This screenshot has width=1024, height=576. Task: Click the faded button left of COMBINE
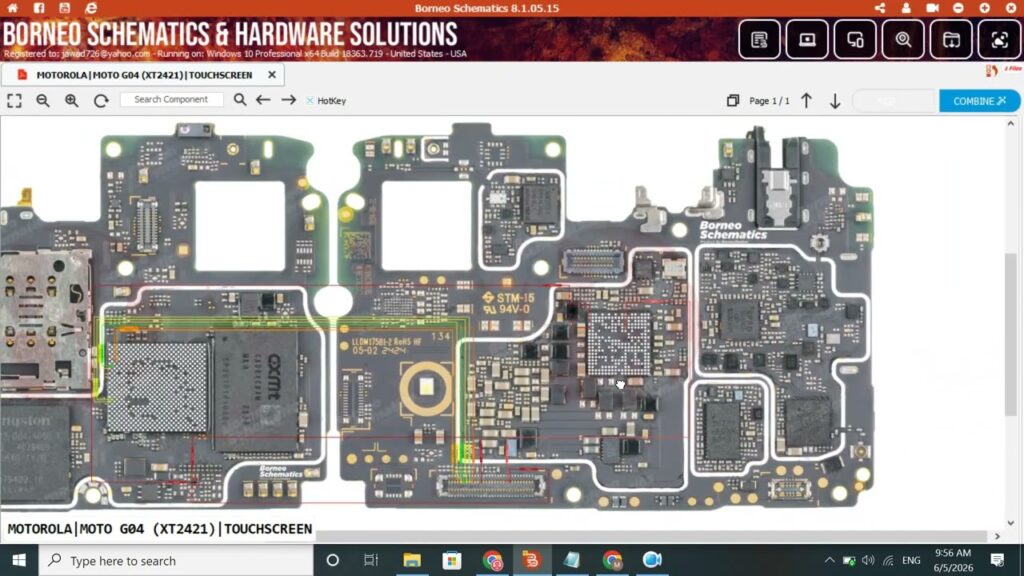click(x=895, y=101)
